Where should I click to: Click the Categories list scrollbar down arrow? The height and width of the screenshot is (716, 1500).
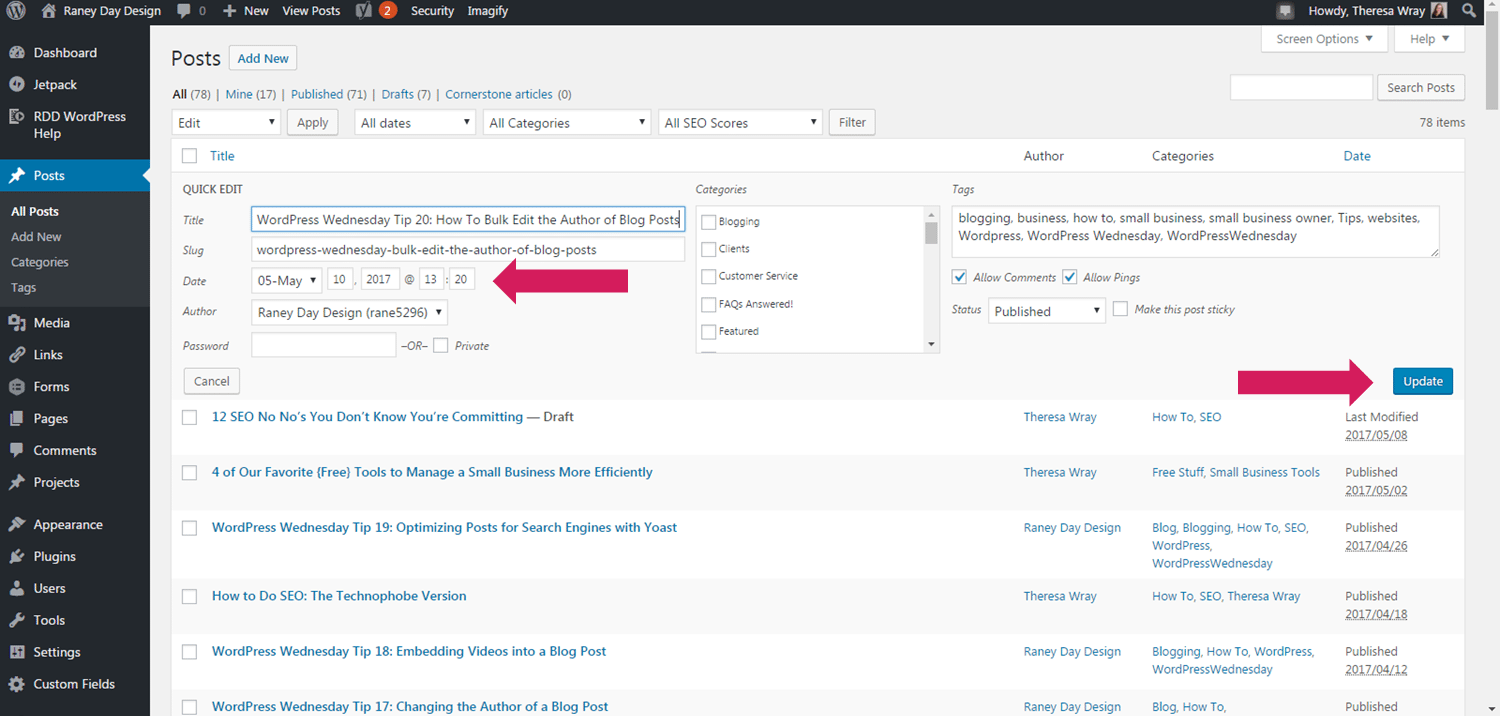[x=932, y=344]
